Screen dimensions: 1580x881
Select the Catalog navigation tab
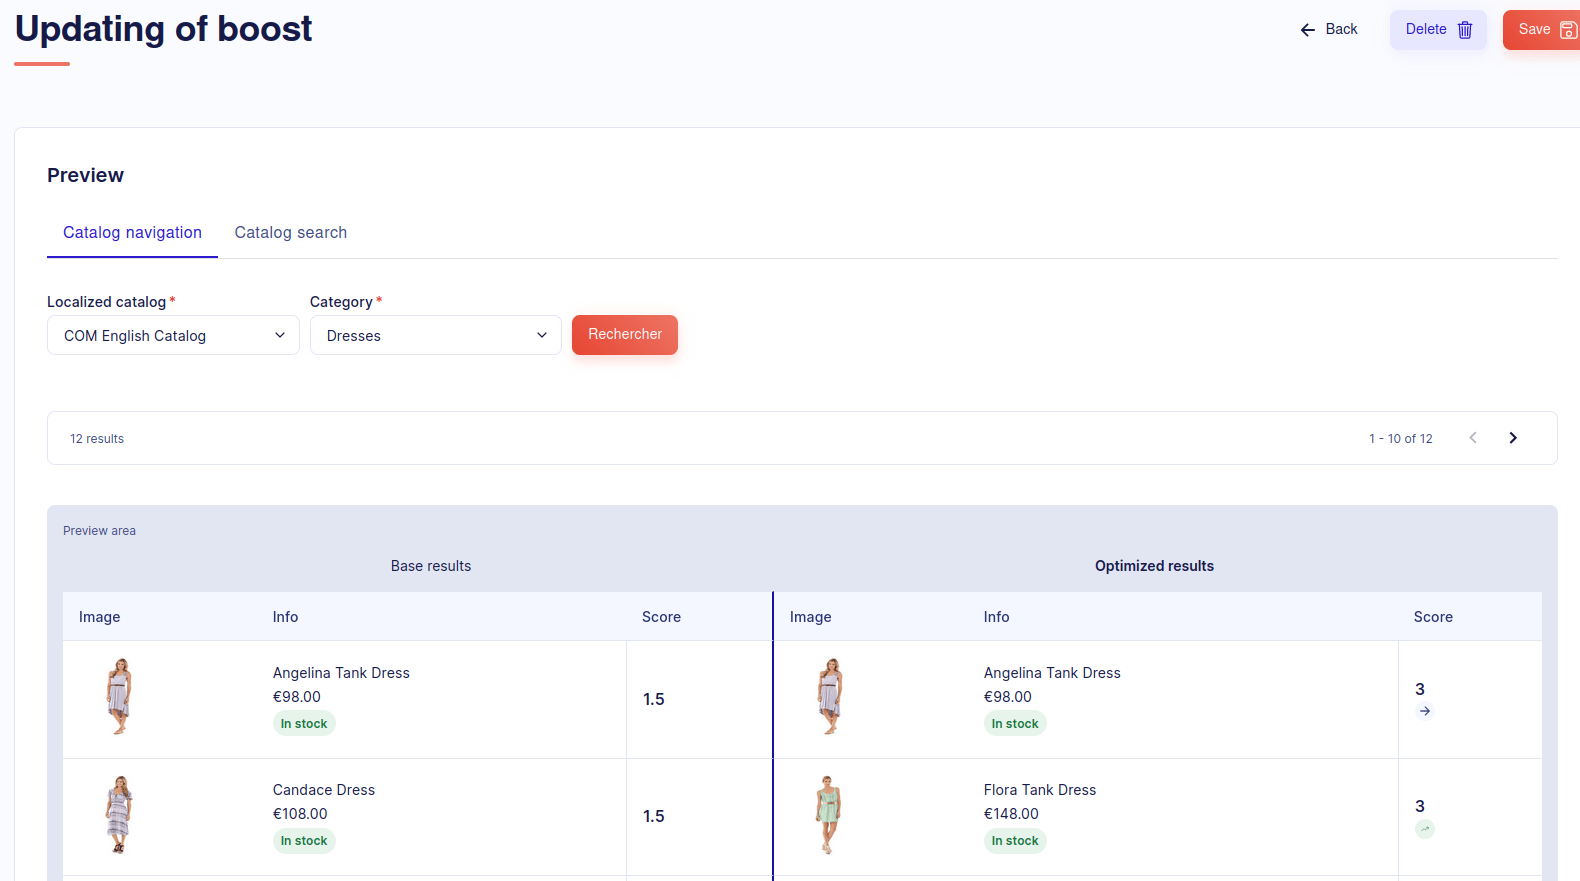(132, 233)
